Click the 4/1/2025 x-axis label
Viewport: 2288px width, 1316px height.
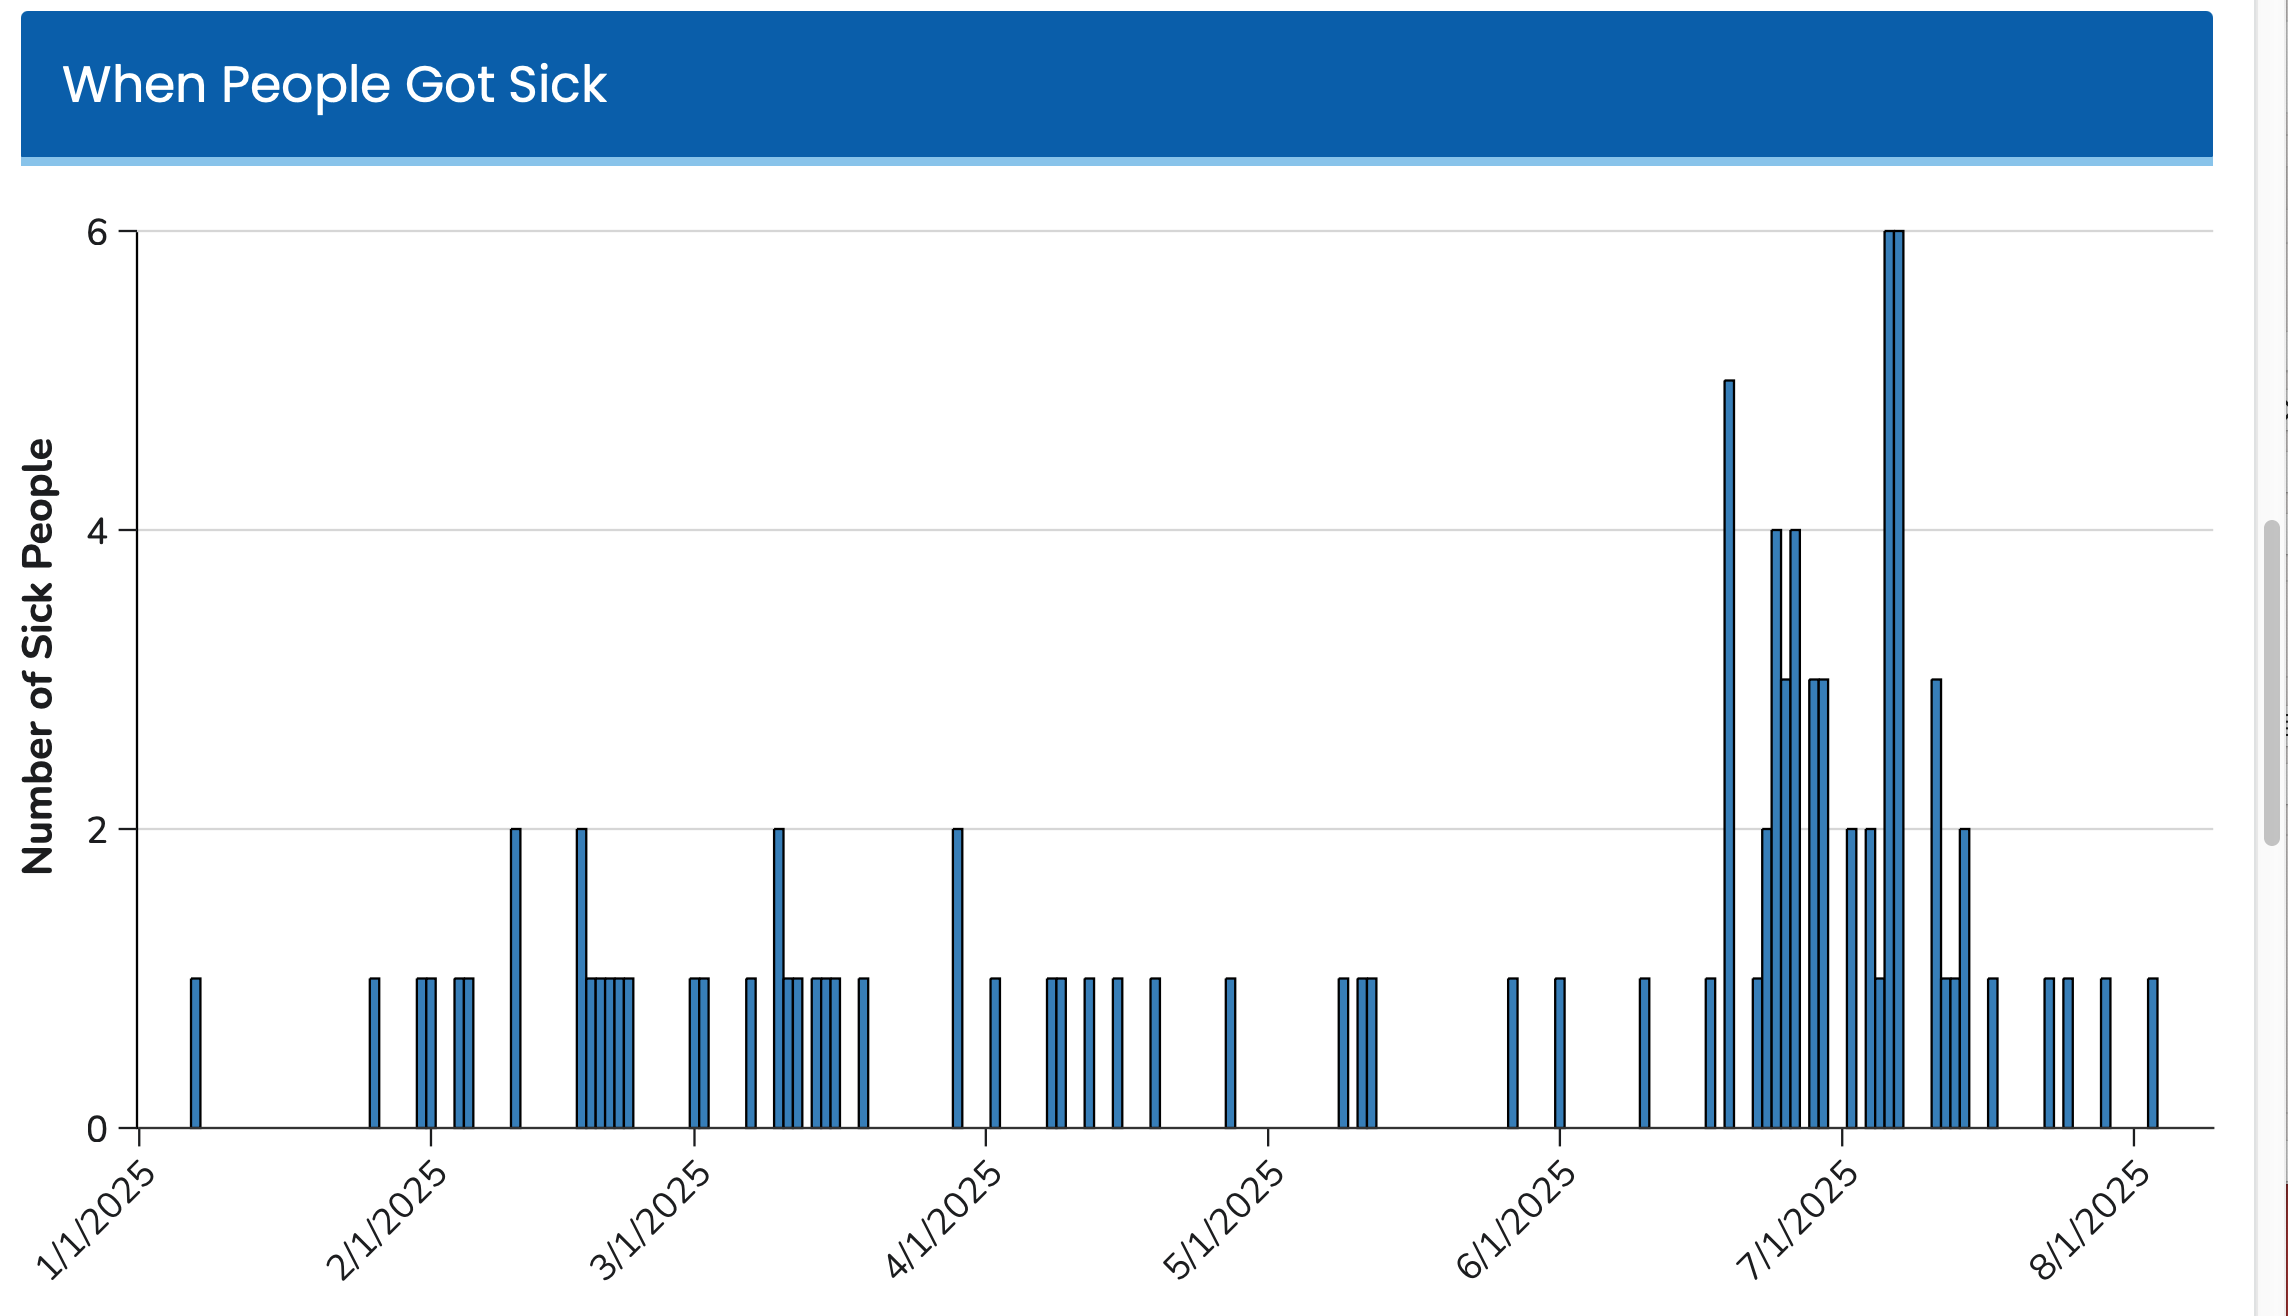tap(943, 1220)
